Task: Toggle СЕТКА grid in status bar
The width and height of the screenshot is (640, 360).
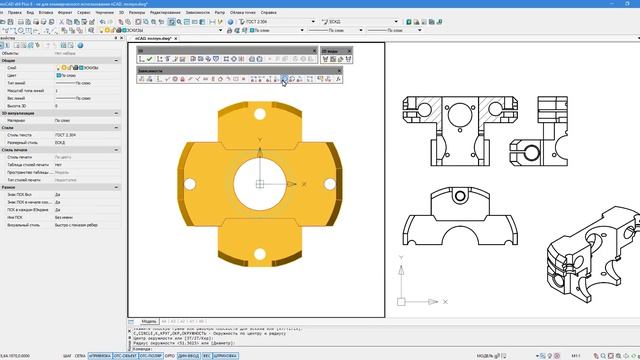Action: click(x=80, y=356)
